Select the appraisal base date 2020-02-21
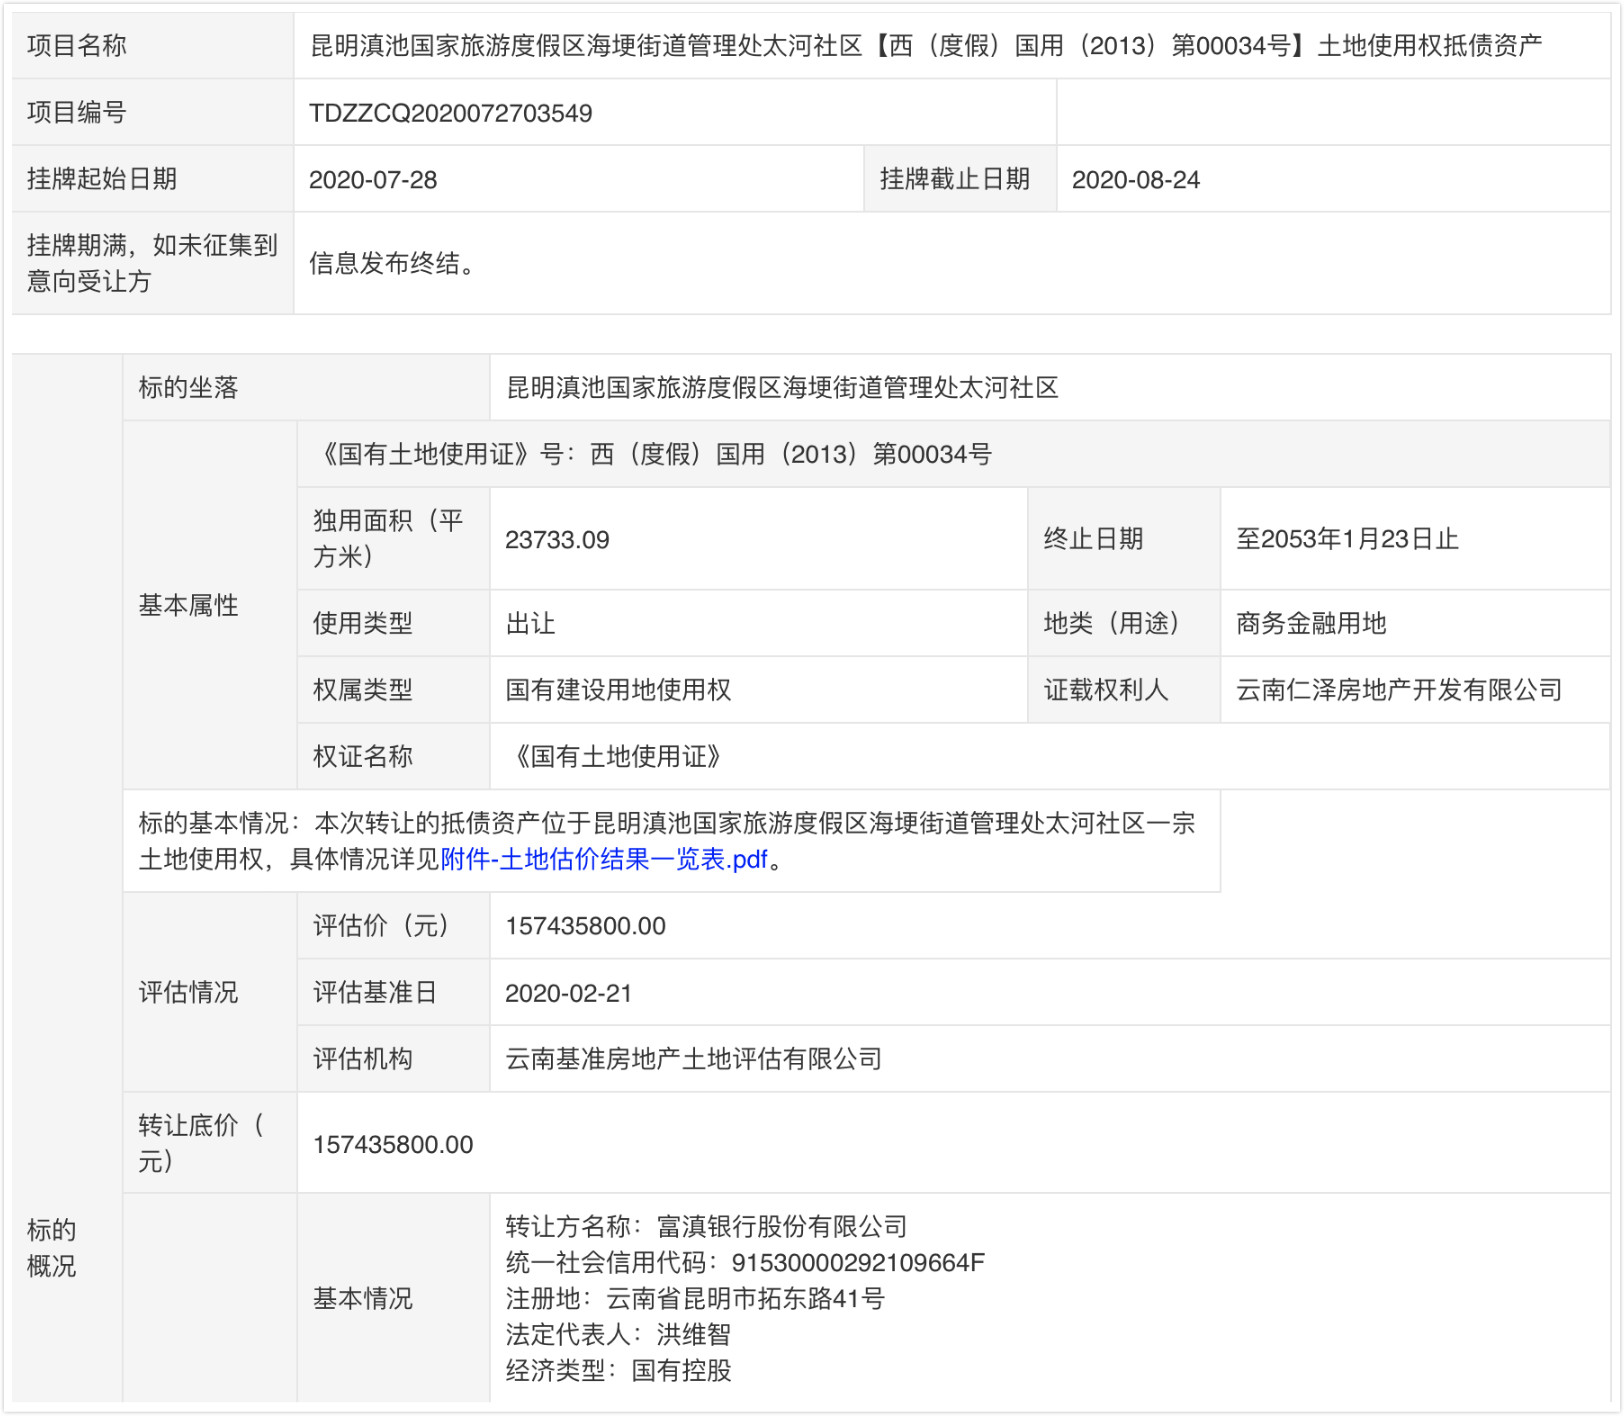Screen dimensions: 1624x1416 570,992
